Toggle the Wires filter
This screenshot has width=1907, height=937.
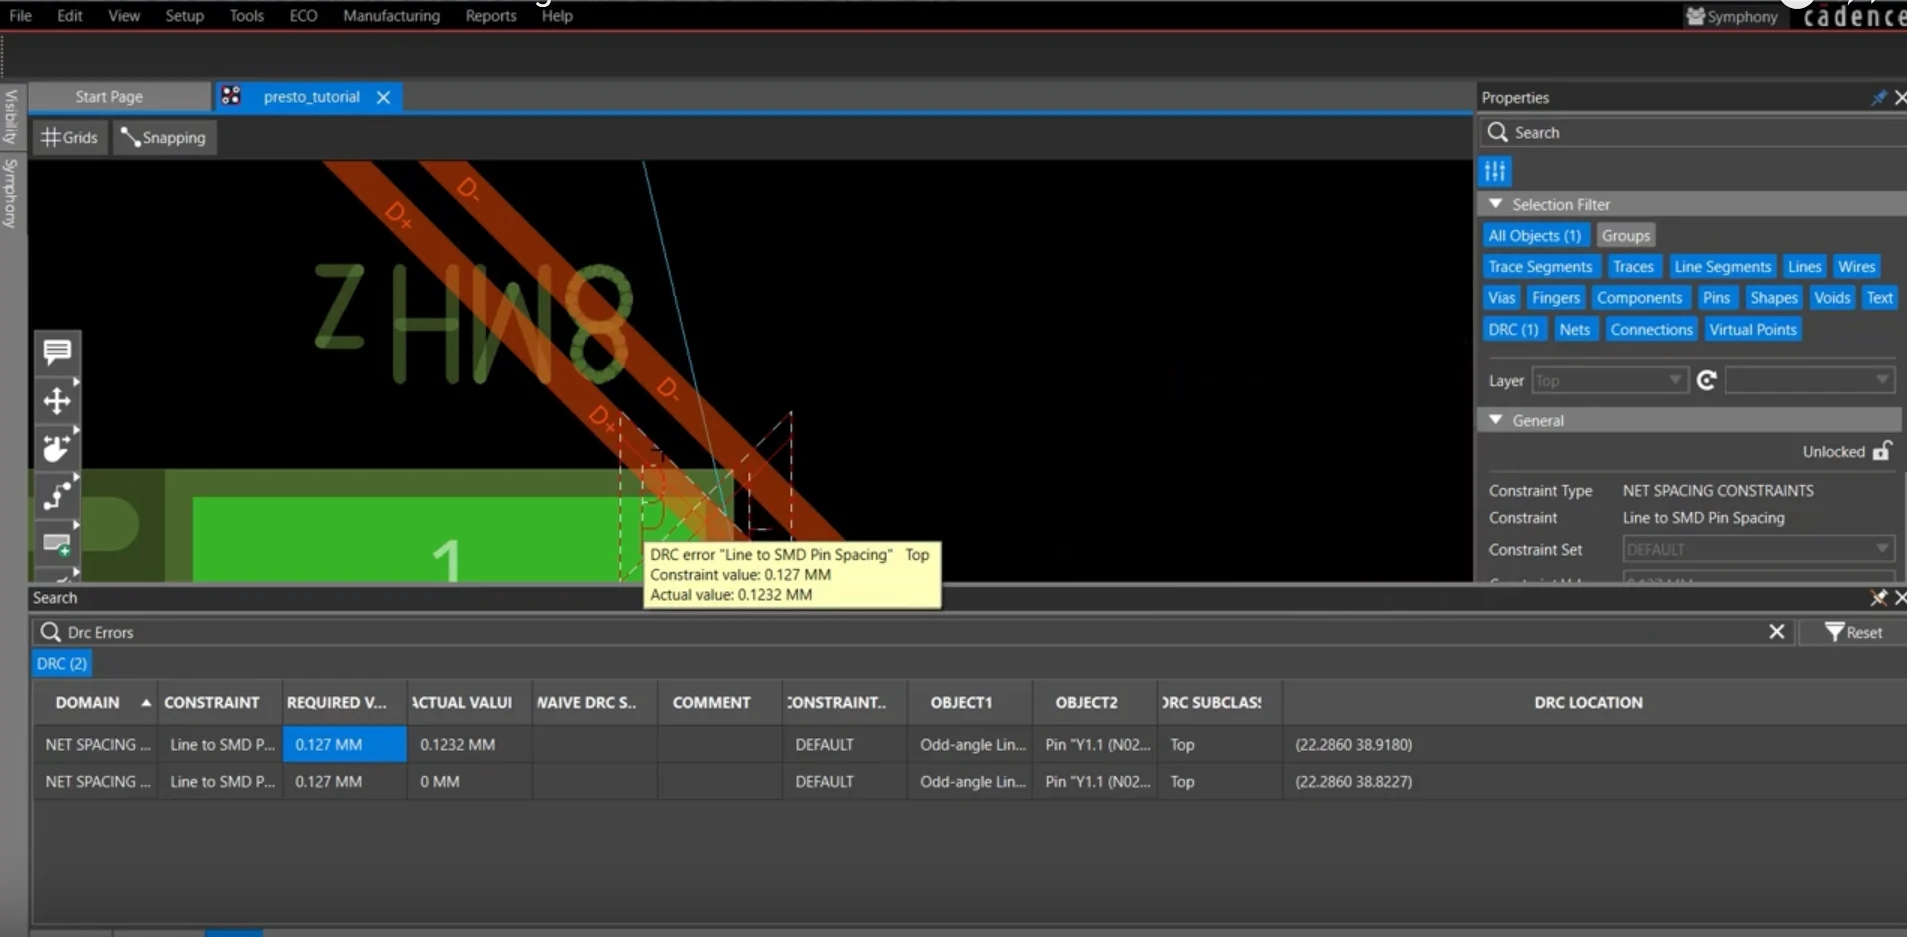click(x=1857, y=267)
